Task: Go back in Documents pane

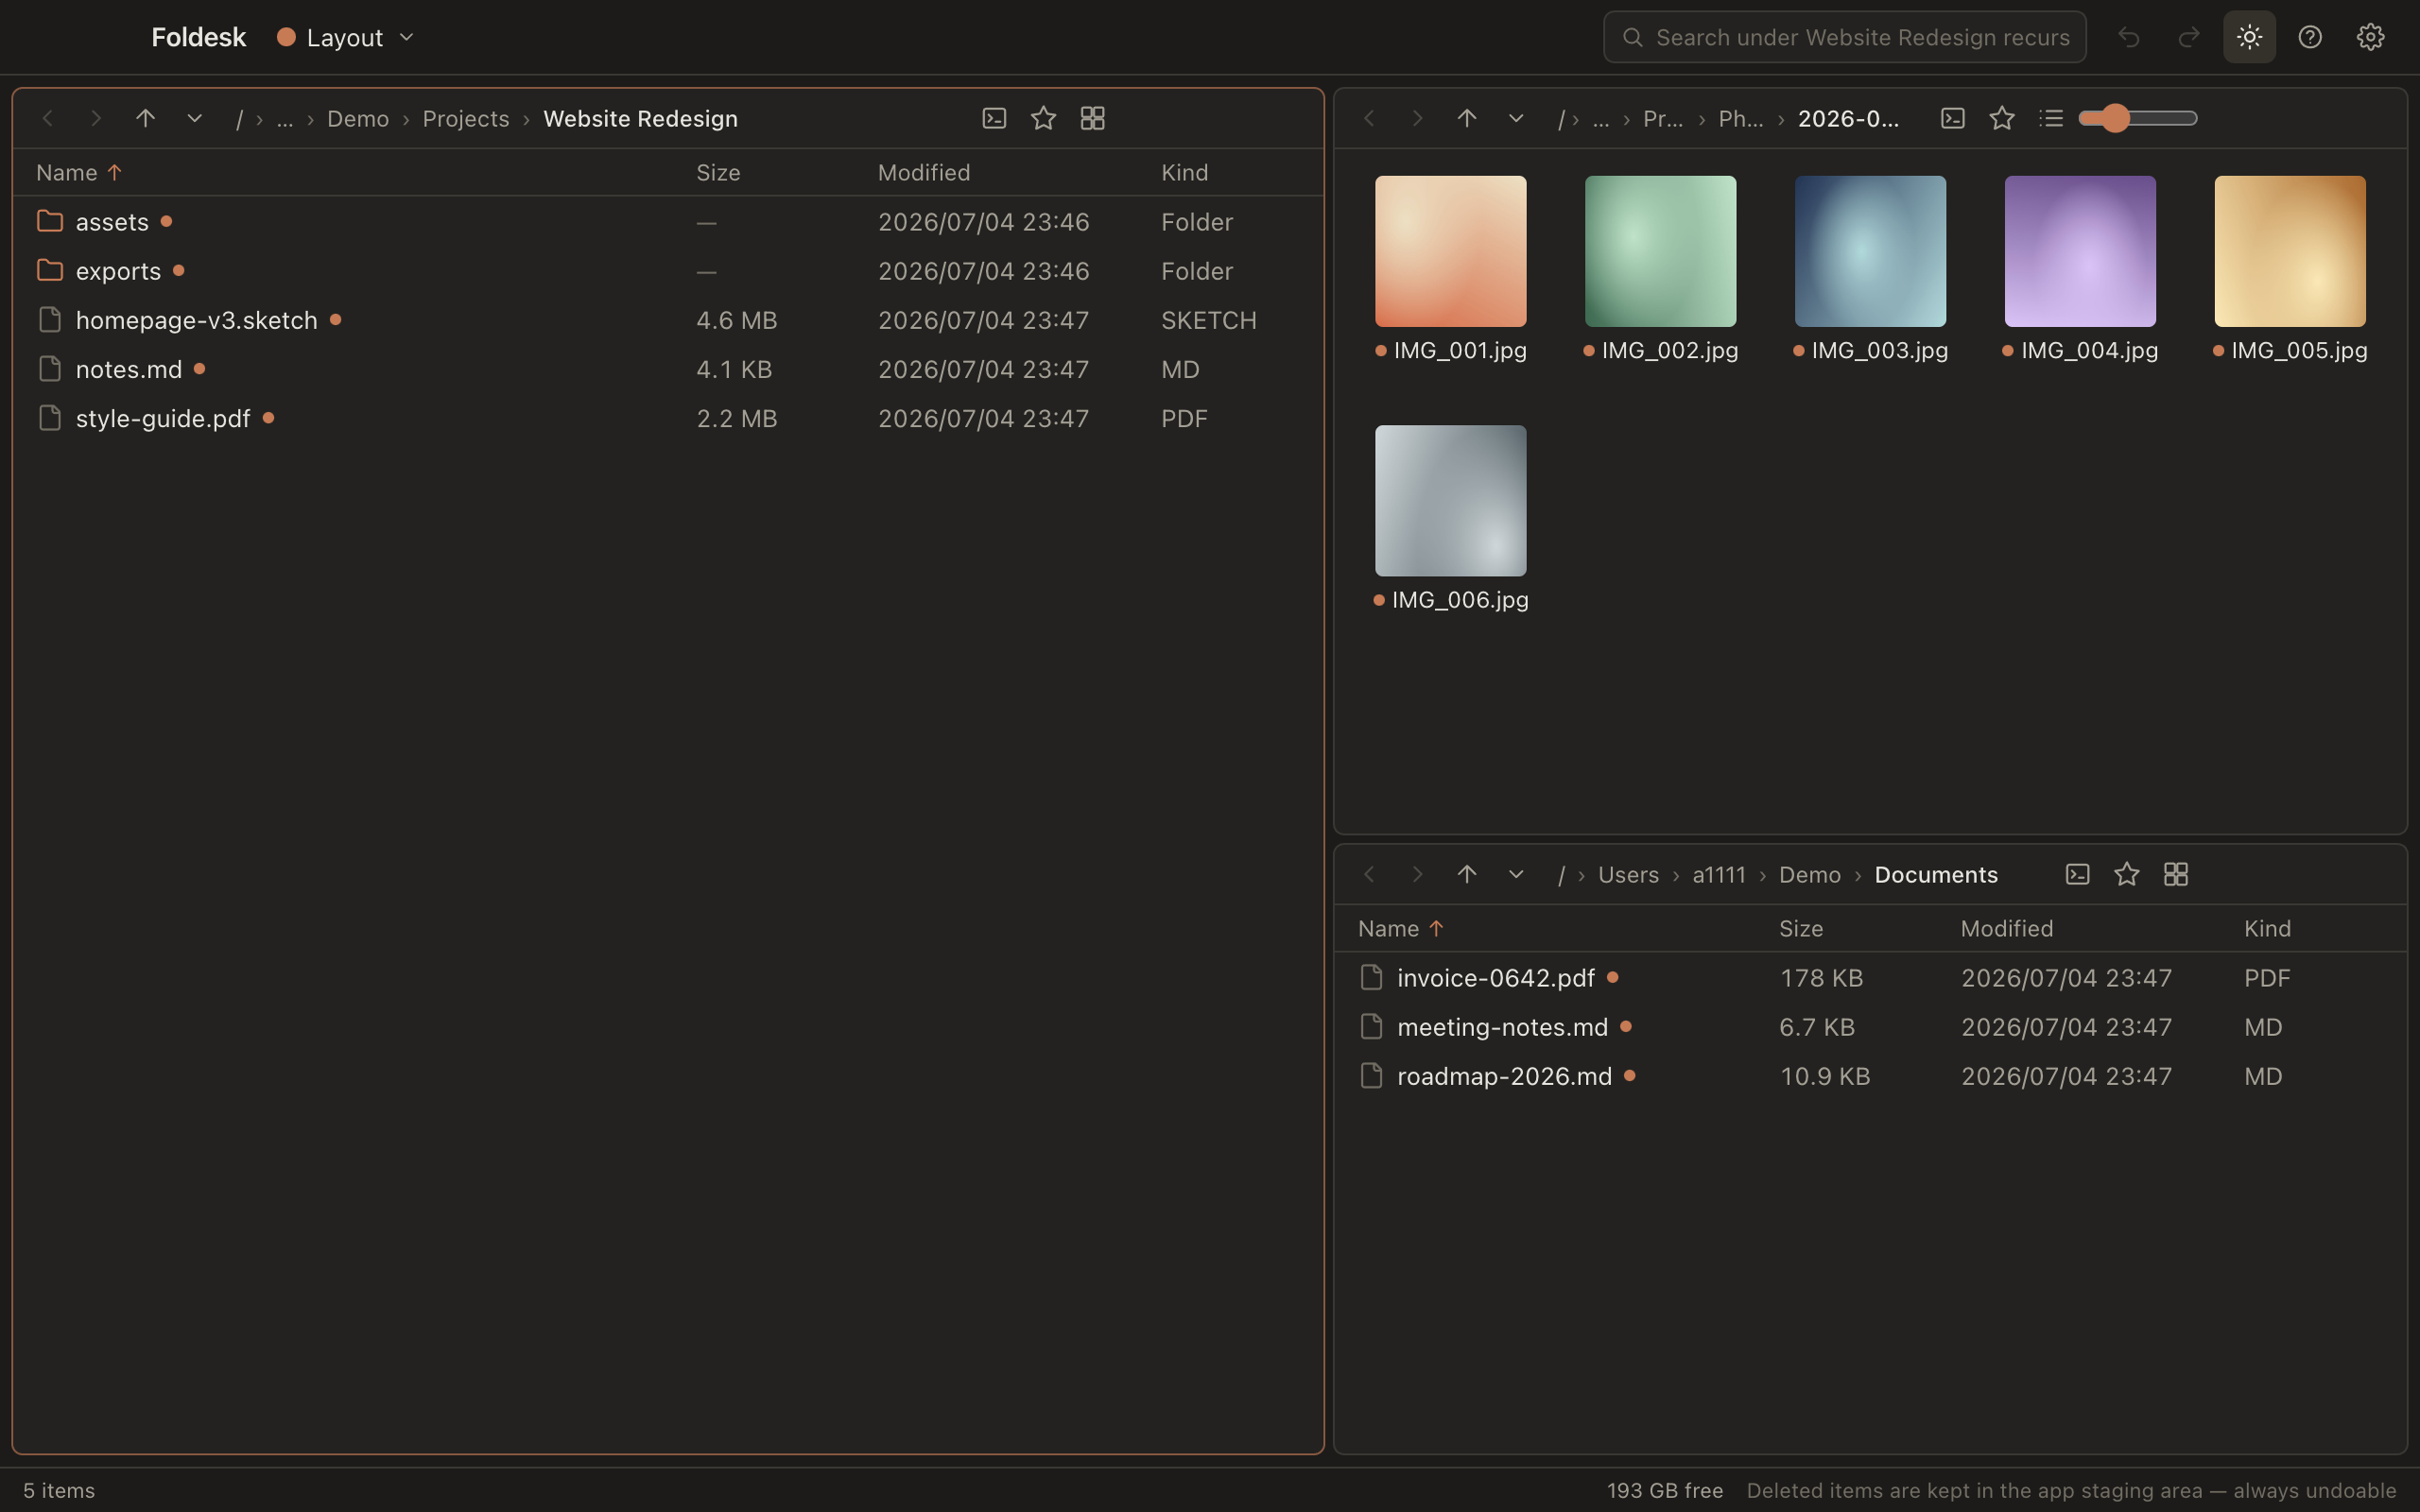Action: [x=1369, y=874]
